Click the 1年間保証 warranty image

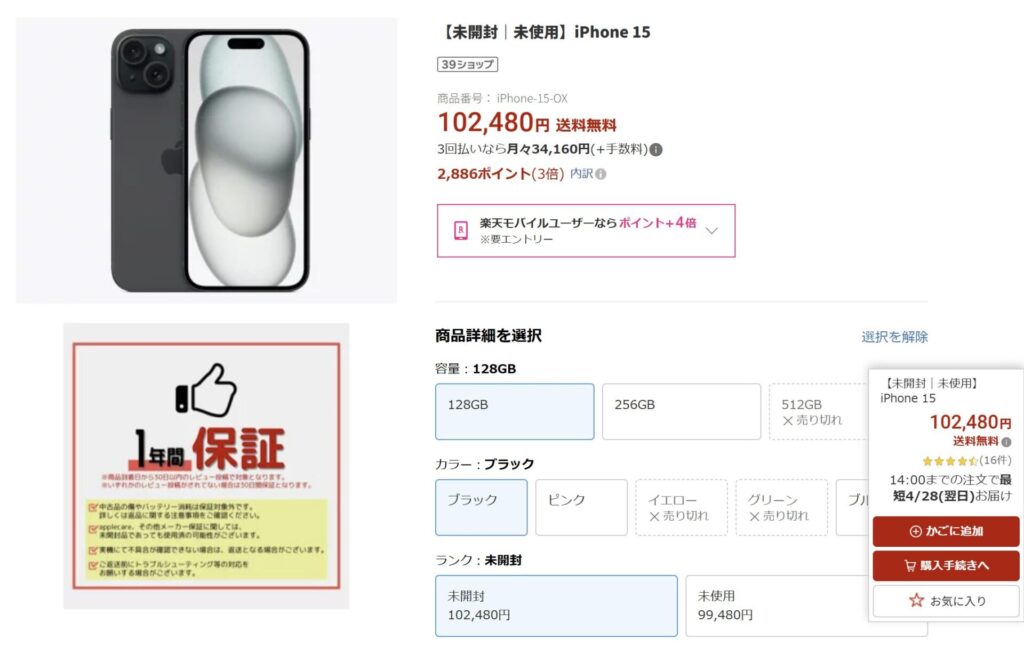coord(206,466)
